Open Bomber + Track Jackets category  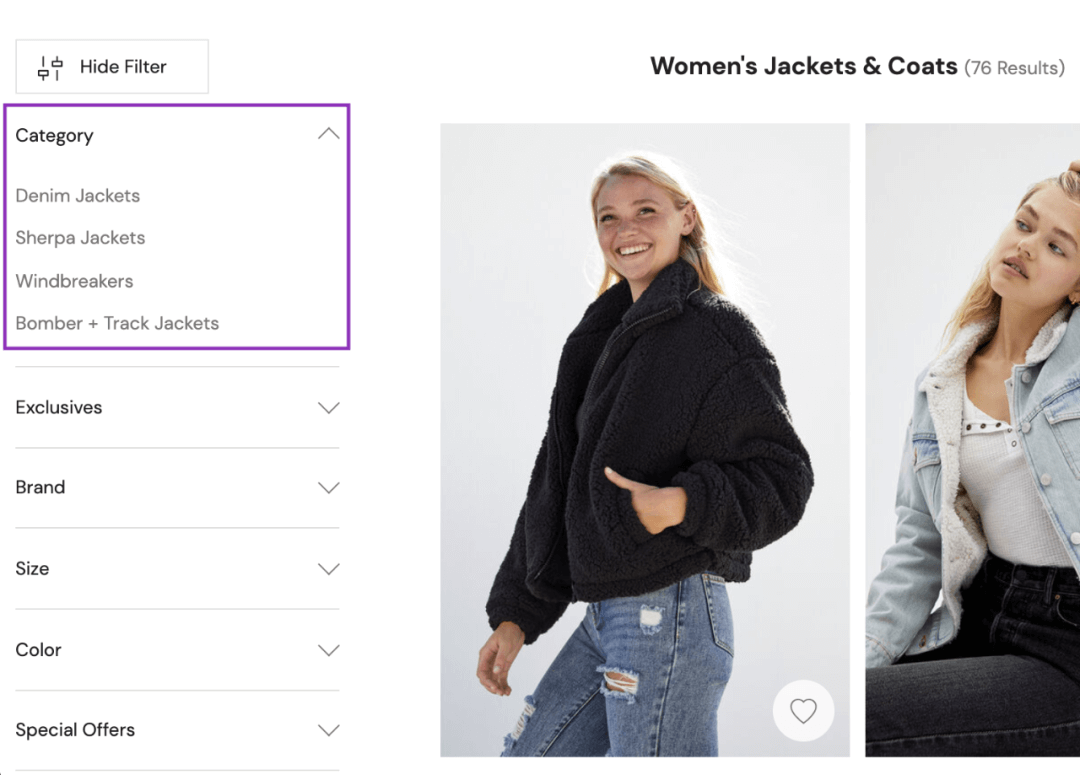click(117, 323)
